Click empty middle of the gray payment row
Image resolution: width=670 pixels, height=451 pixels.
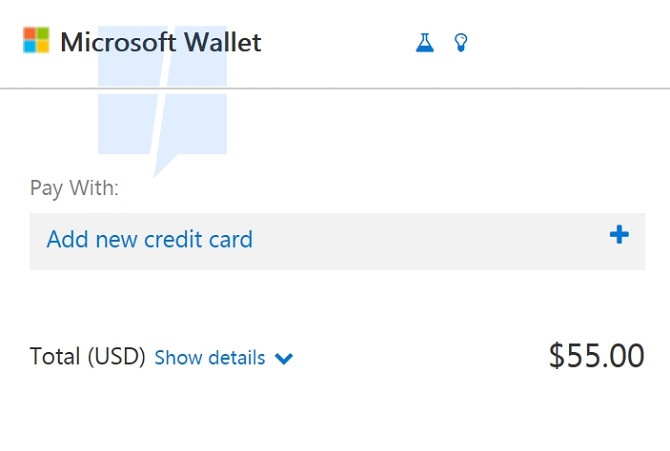click(x=430, y=240)
